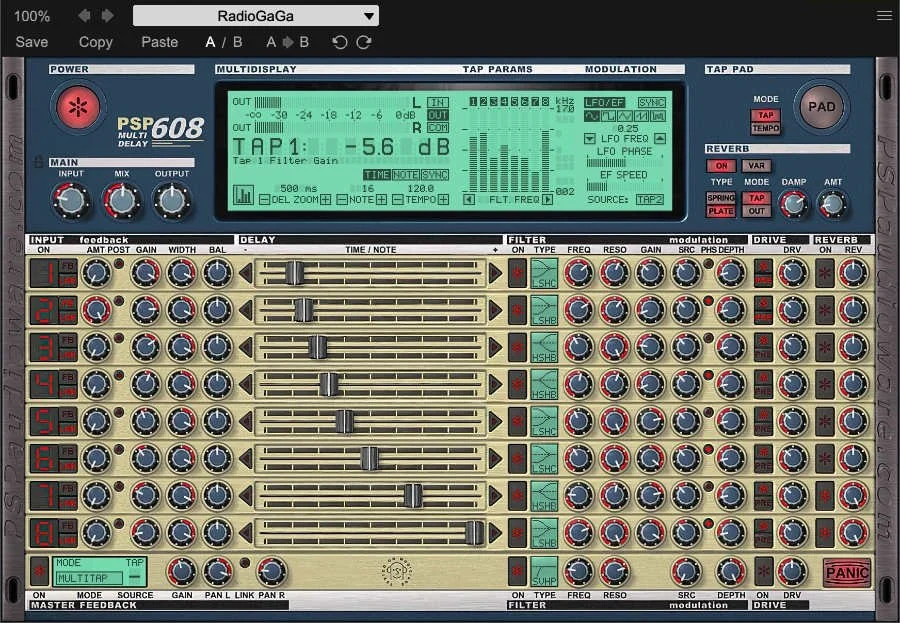Toggle tap 1 ON button
This screenshot has width=900, height=623.
pos(44,273)
